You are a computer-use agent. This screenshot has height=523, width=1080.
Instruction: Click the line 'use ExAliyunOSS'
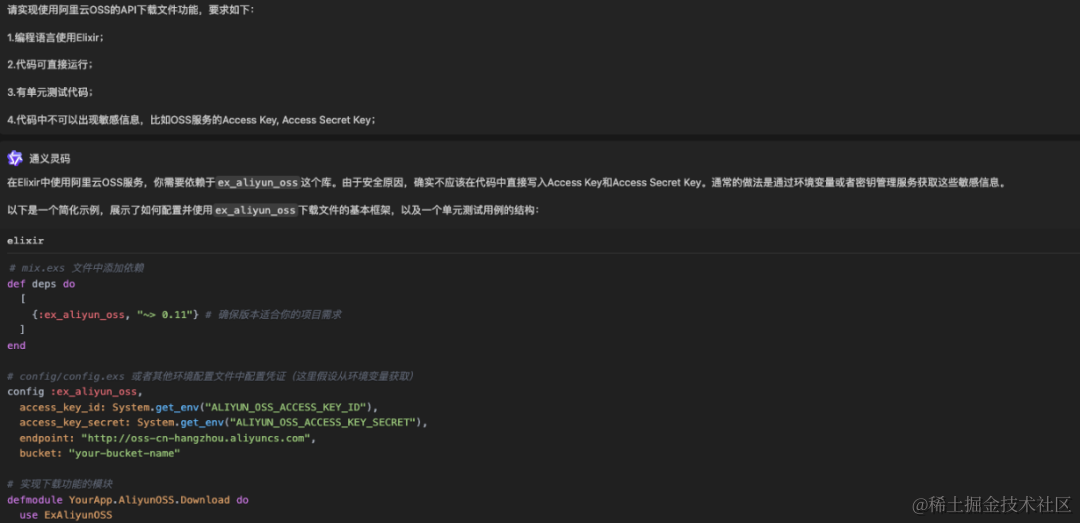tap(65, 515)
